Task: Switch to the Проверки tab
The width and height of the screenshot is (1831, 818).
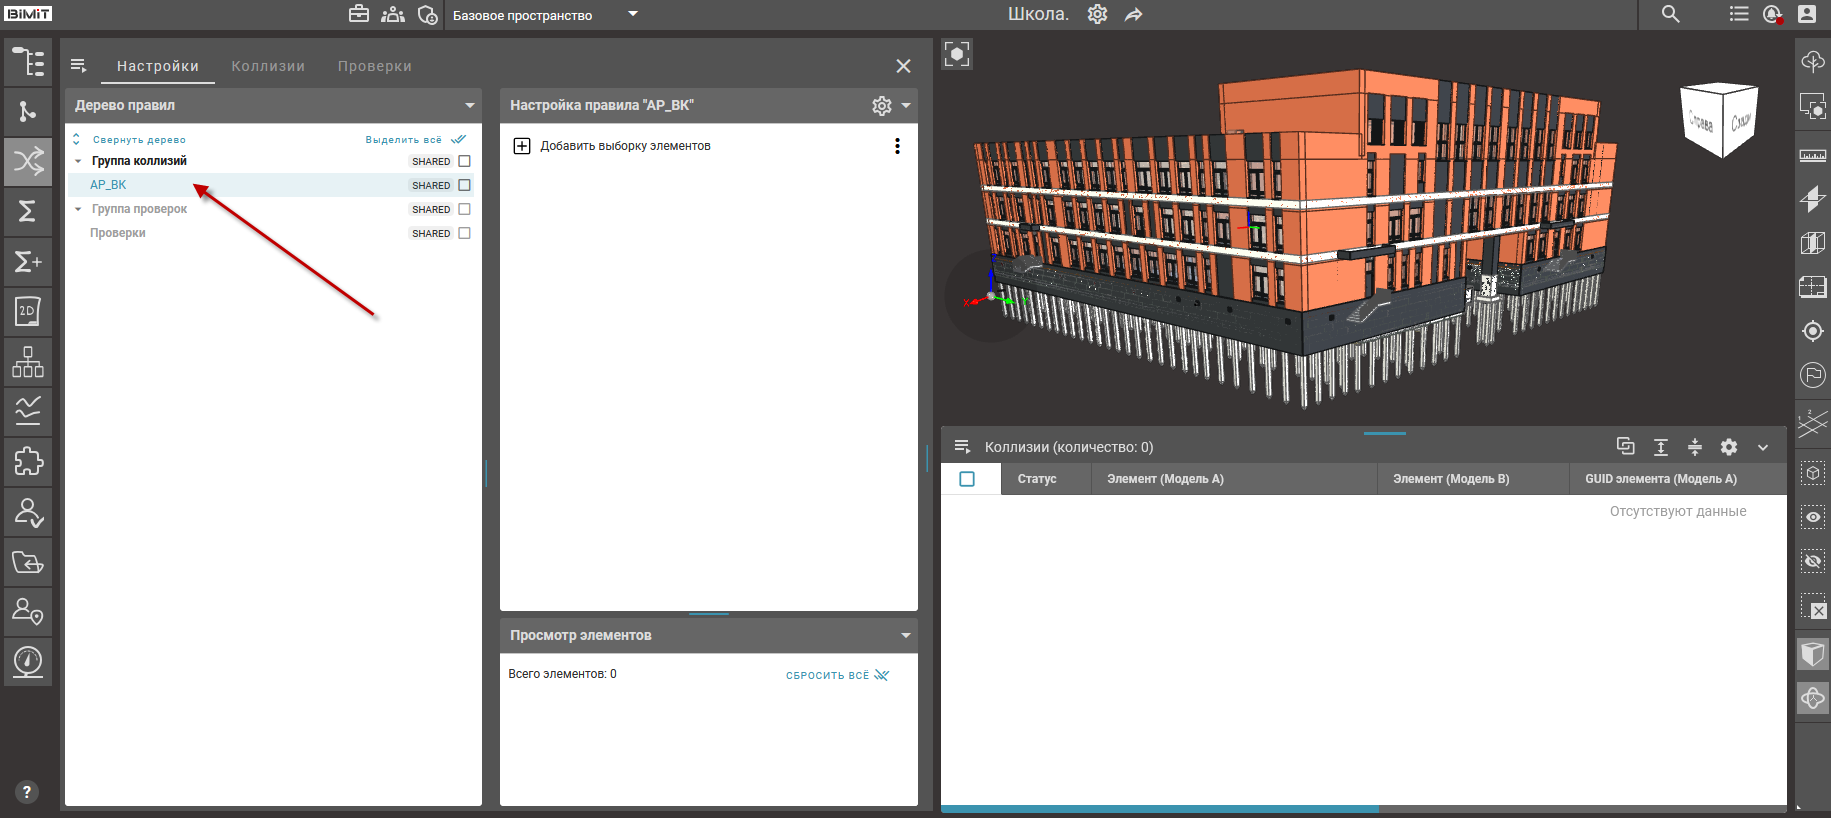Action: point(374,66)
